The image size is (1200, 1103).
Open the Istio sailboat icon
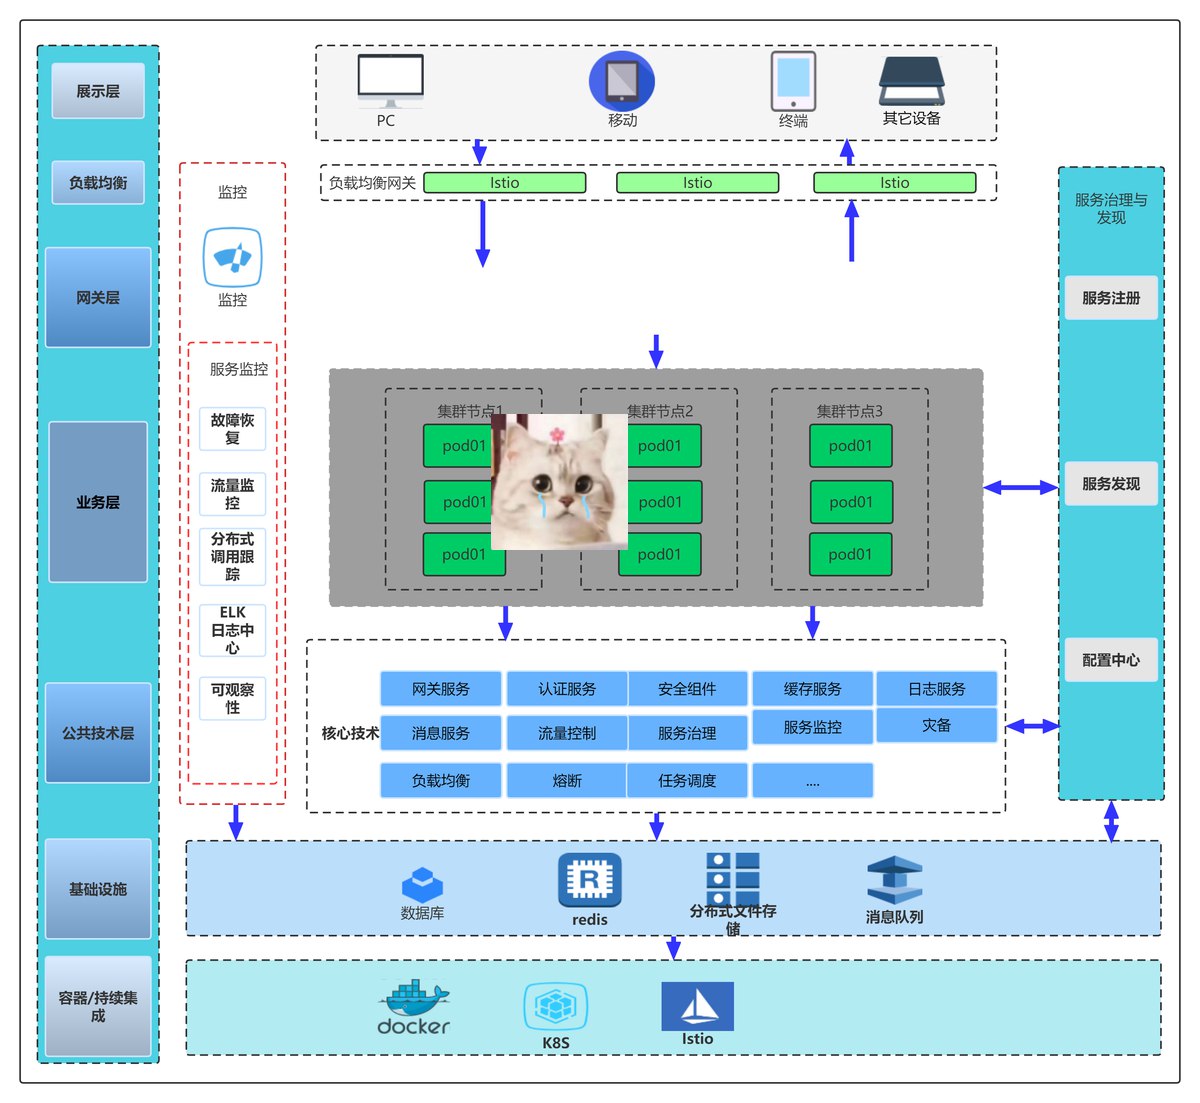(x=697, y=1005)
